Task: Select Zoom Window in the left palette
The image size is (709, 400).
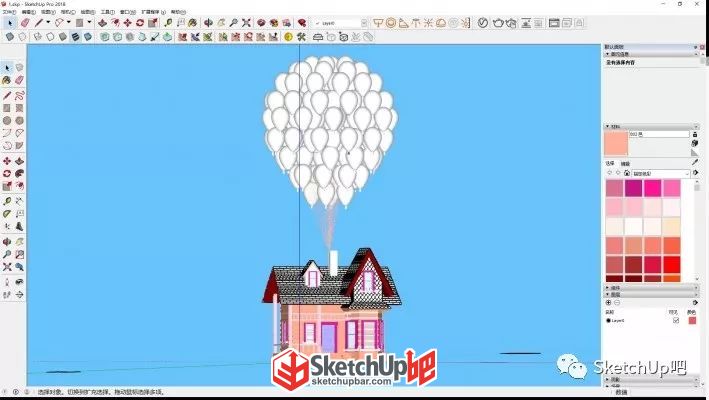Action: tap(19, 255)
